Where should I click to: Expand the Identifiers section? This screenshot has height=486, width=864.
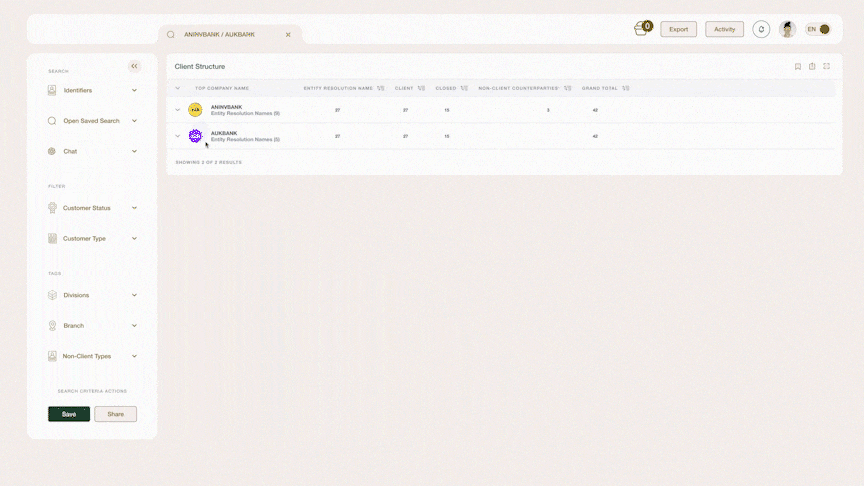point(134,90)
